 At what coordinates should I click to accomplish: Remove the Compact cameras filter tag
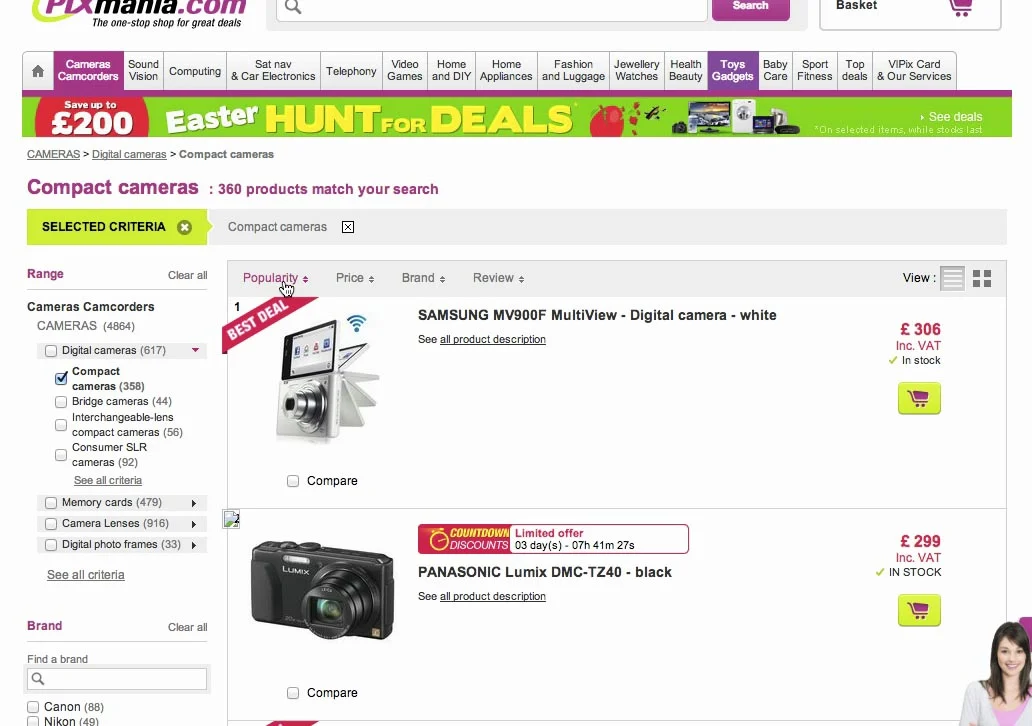(x=348, y=227)
